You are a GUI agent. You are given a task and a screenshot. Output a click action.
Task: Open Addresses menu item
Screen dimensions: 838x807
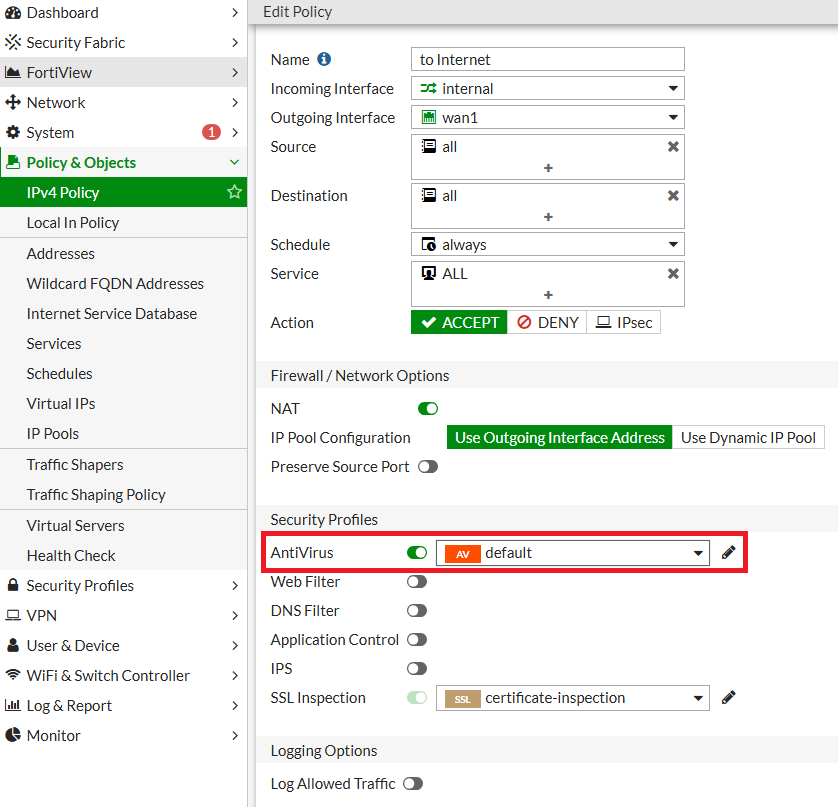pyautogui.click(x=123, y=253)
